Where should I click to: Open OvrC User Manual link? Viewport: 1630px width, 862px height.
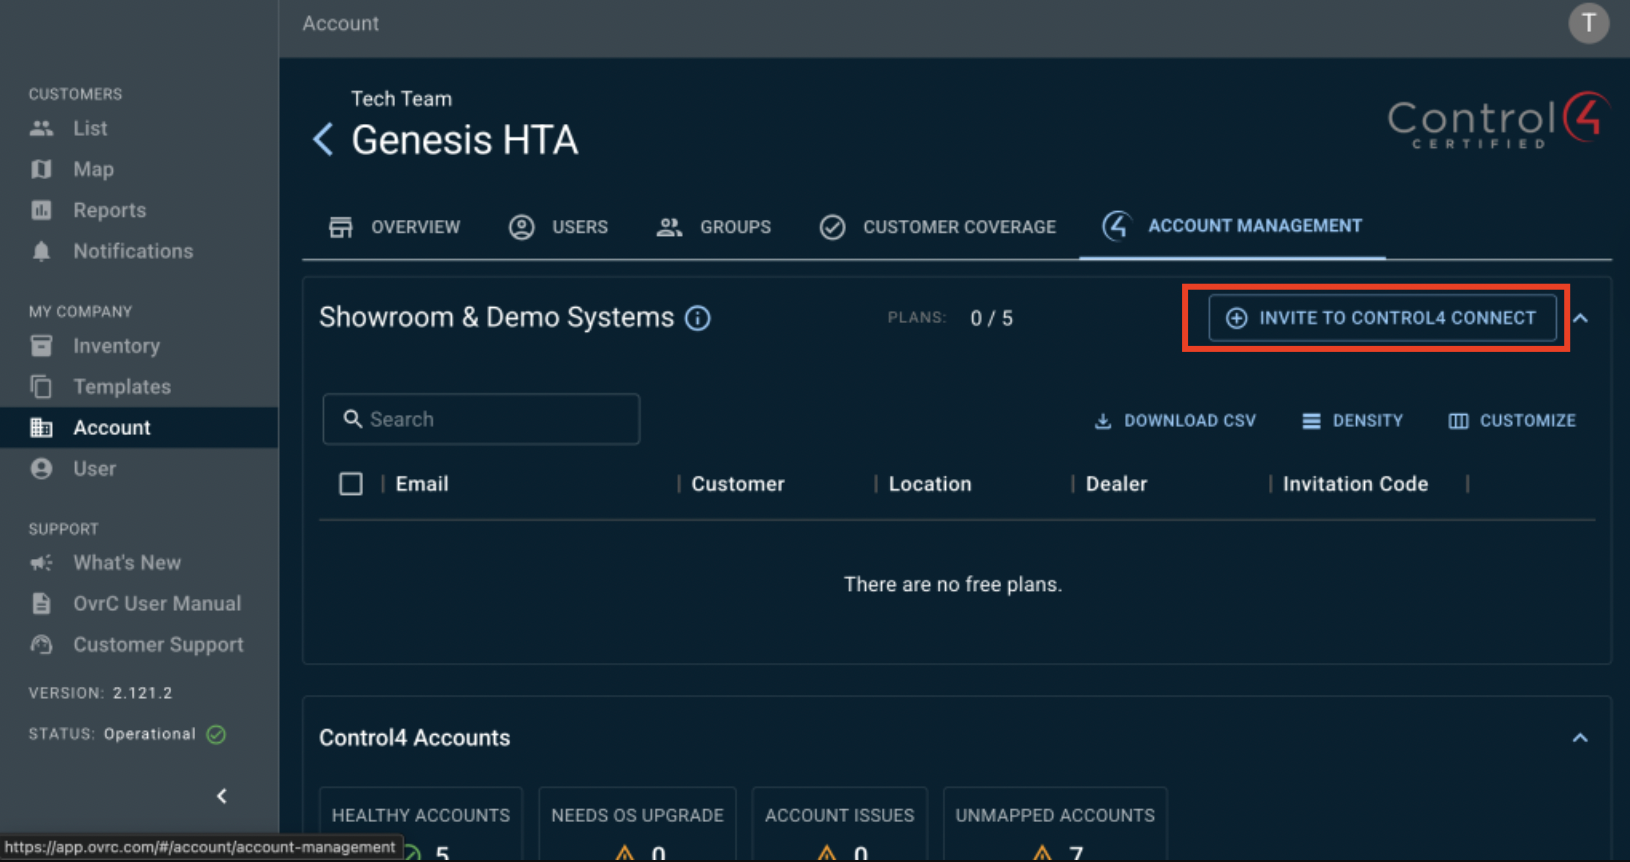(157, 604)
